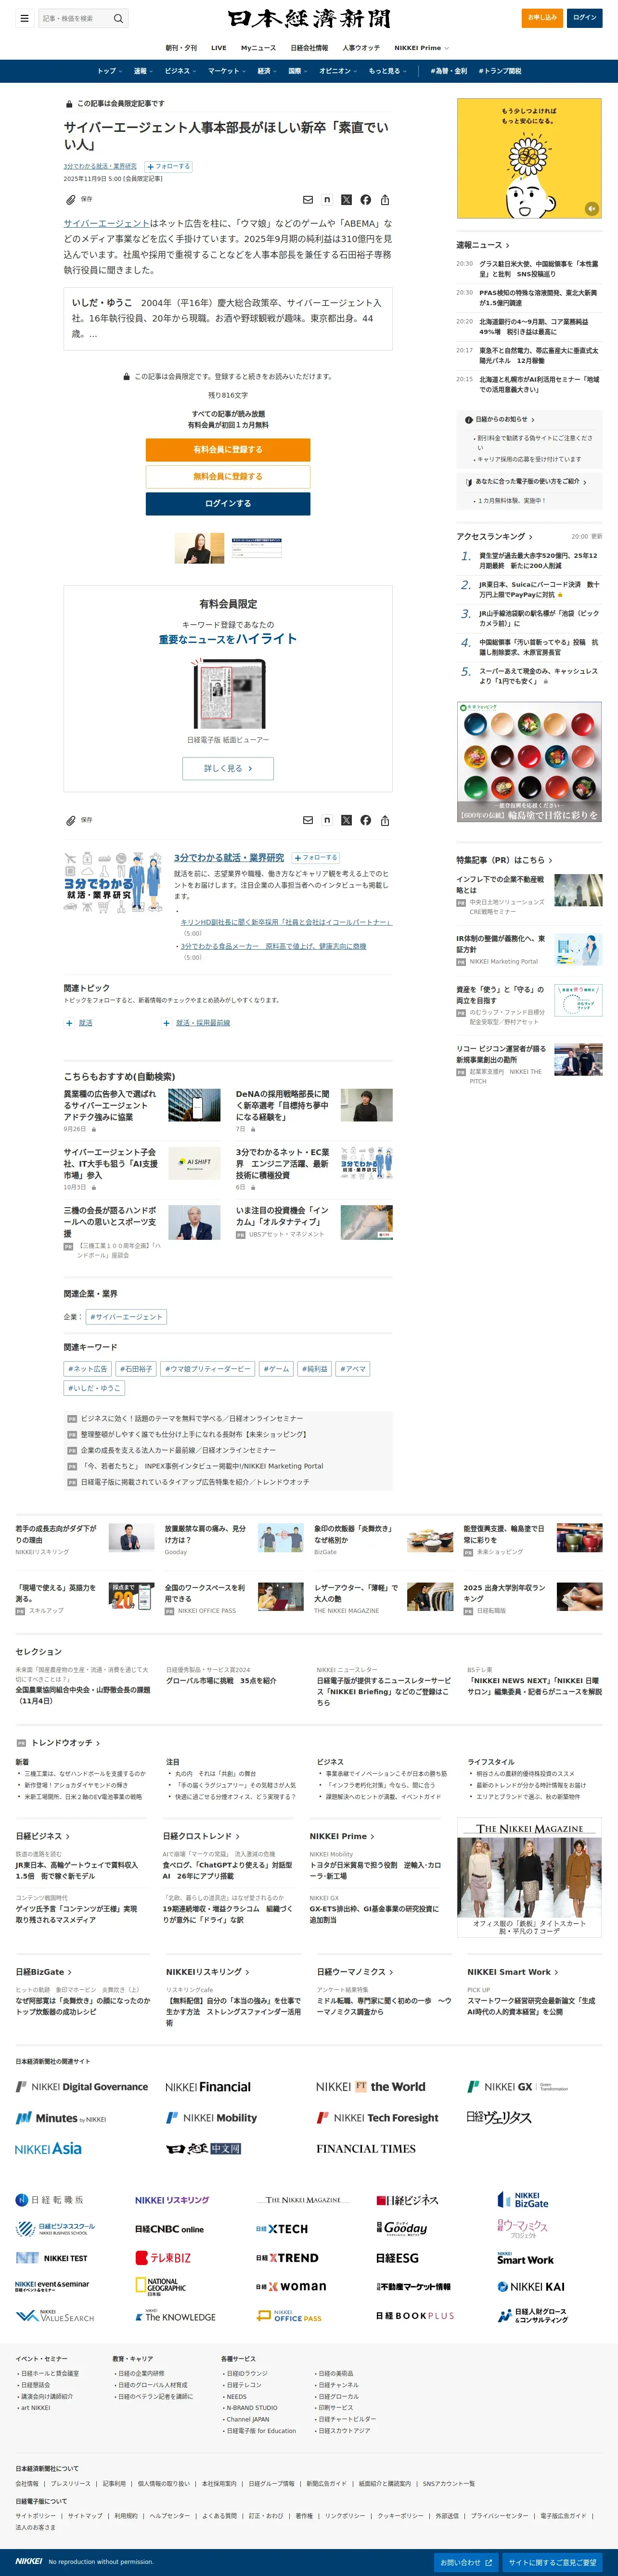
Task: Open the アクセスランキング heading link
Action: point(495,536)
